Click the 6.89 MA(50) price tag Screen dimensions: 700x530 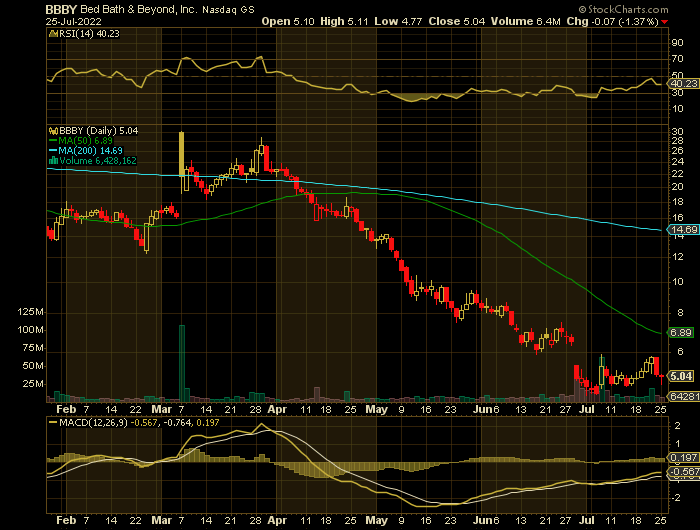tap(681, 332)
